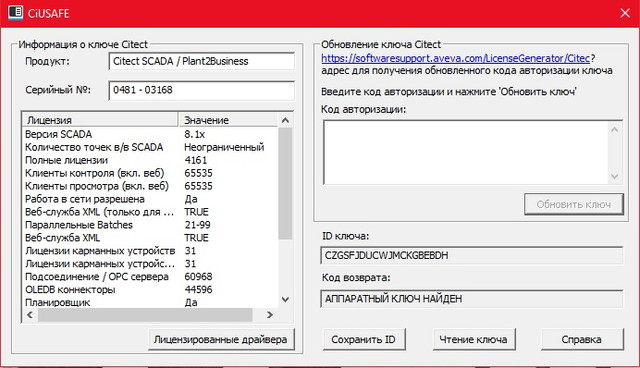Image resolution: width=640 pixels, height=368 pixels.
Task: Click authorization code box scroll down arrow
Action: tap(614, 177)
